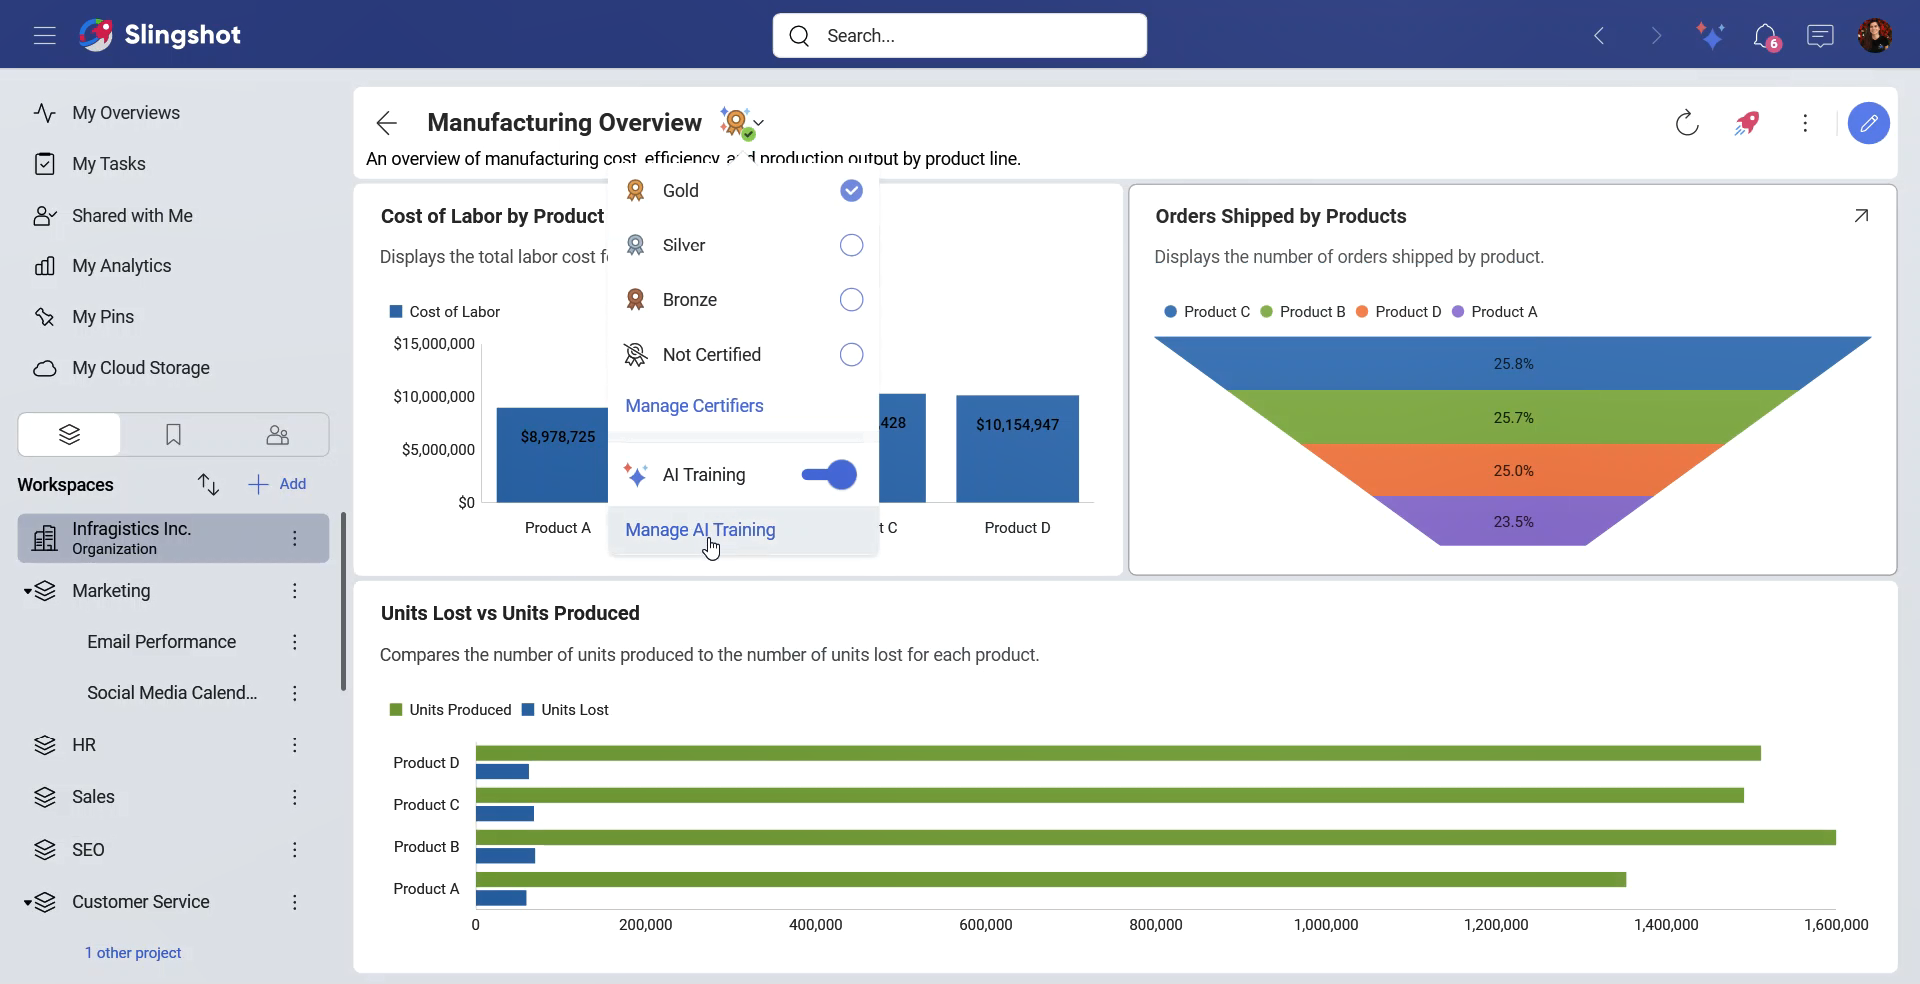Open the dashboard more options menu

pyautogui.click(x=1805, y=123)
